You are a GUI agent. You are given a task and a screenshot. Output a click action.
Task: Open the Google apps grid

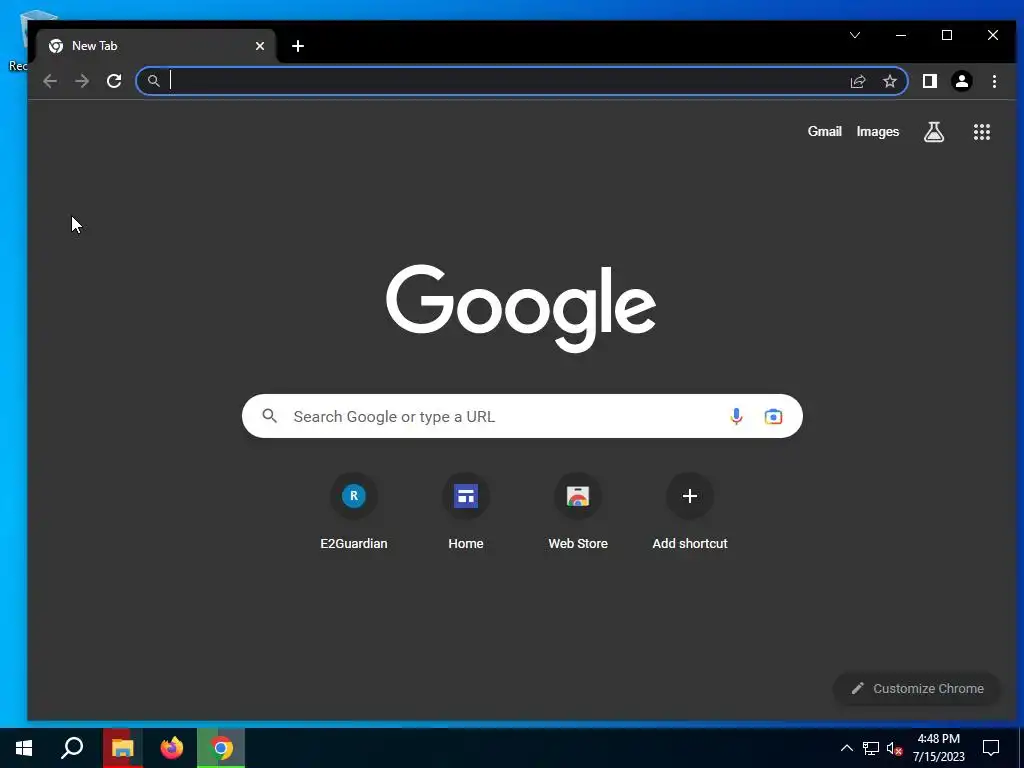tap(982, 132)
